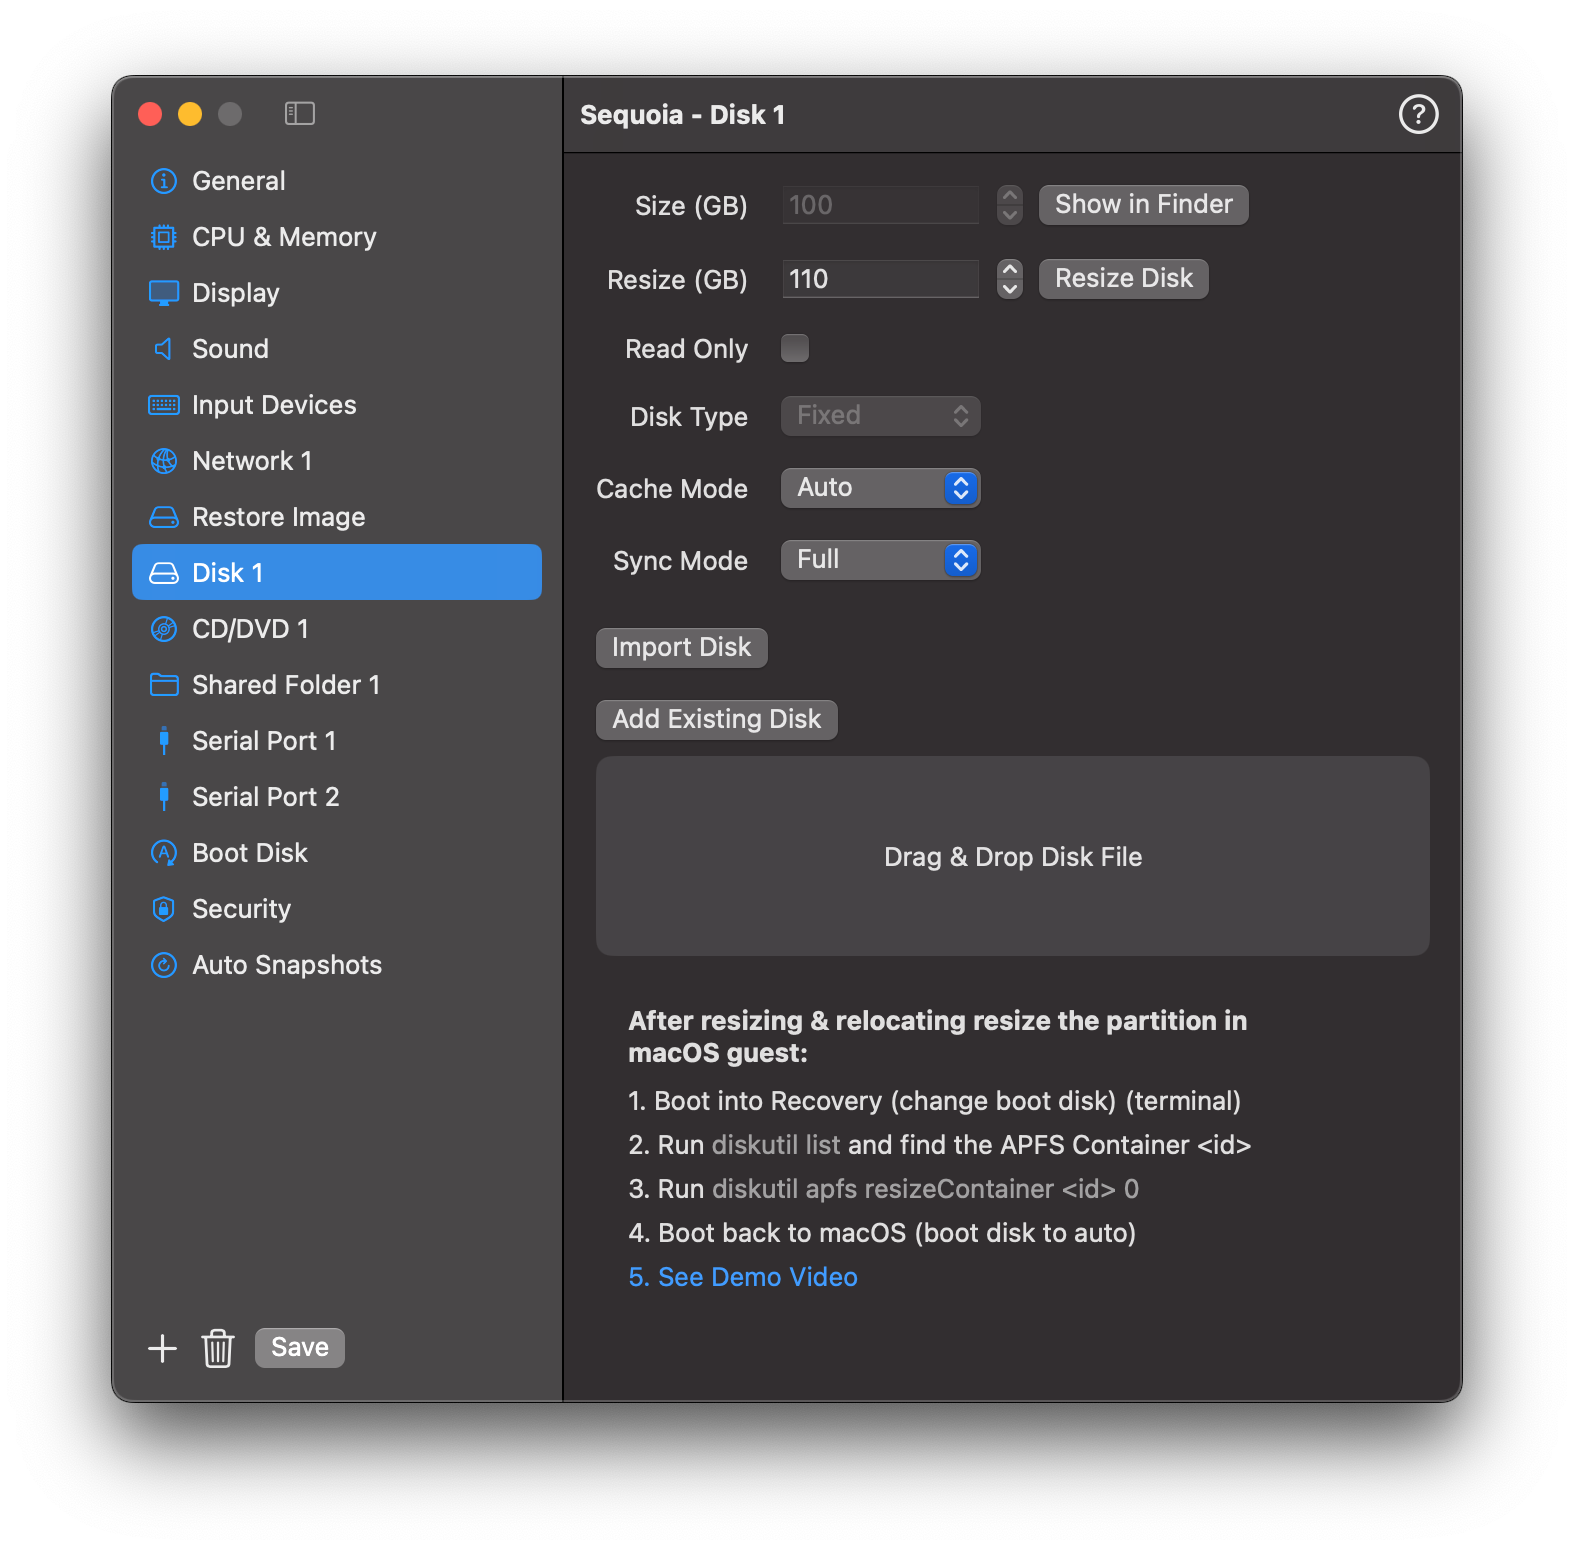Viewport: 1574px width, 1550px height.
Task: Open help with the question mark icon
Action: (x=1417, y=114)
